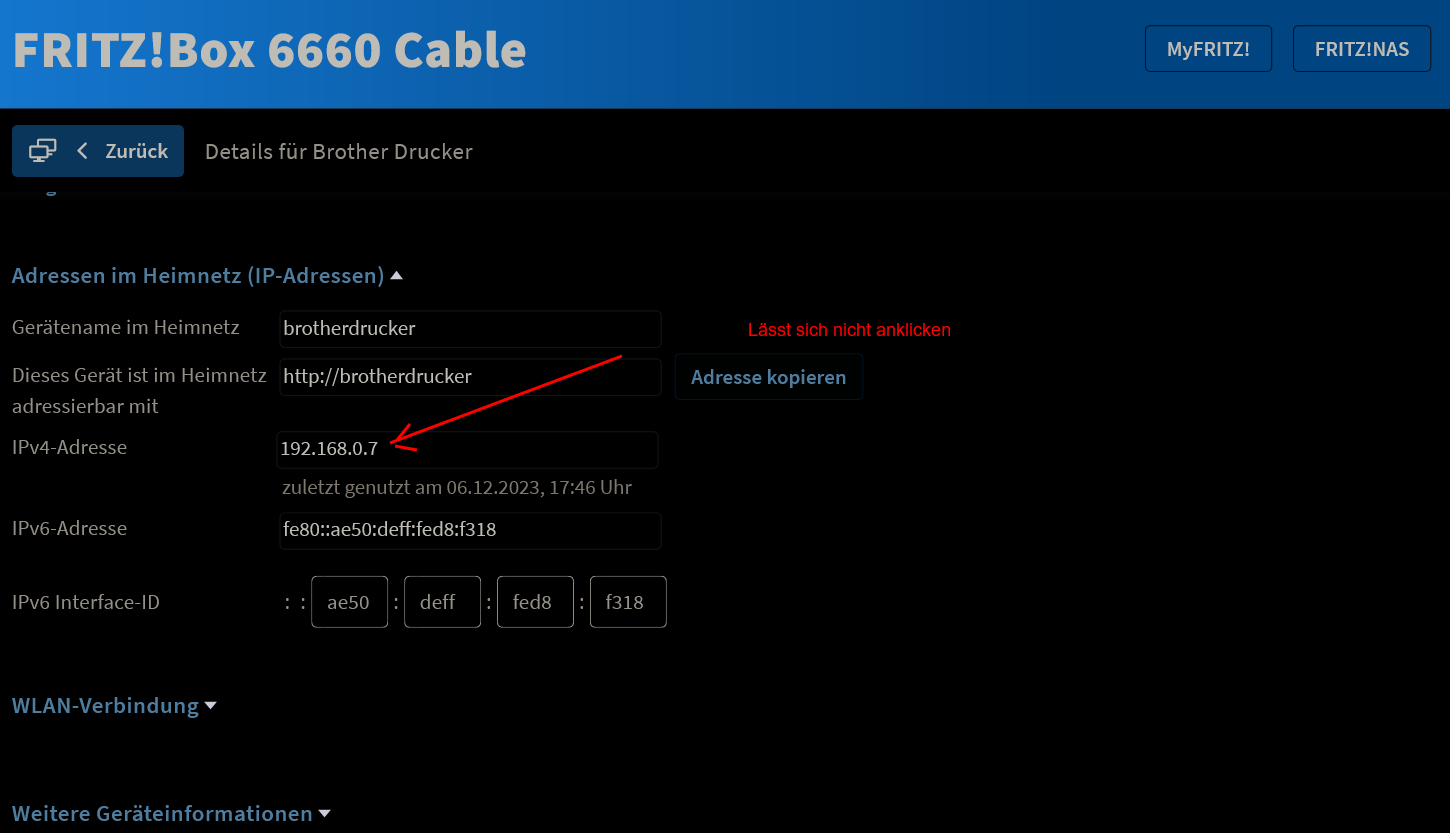Edit the IPv6 Interface-ID box deff
The image size is (1450, 833).
point(442,602)
